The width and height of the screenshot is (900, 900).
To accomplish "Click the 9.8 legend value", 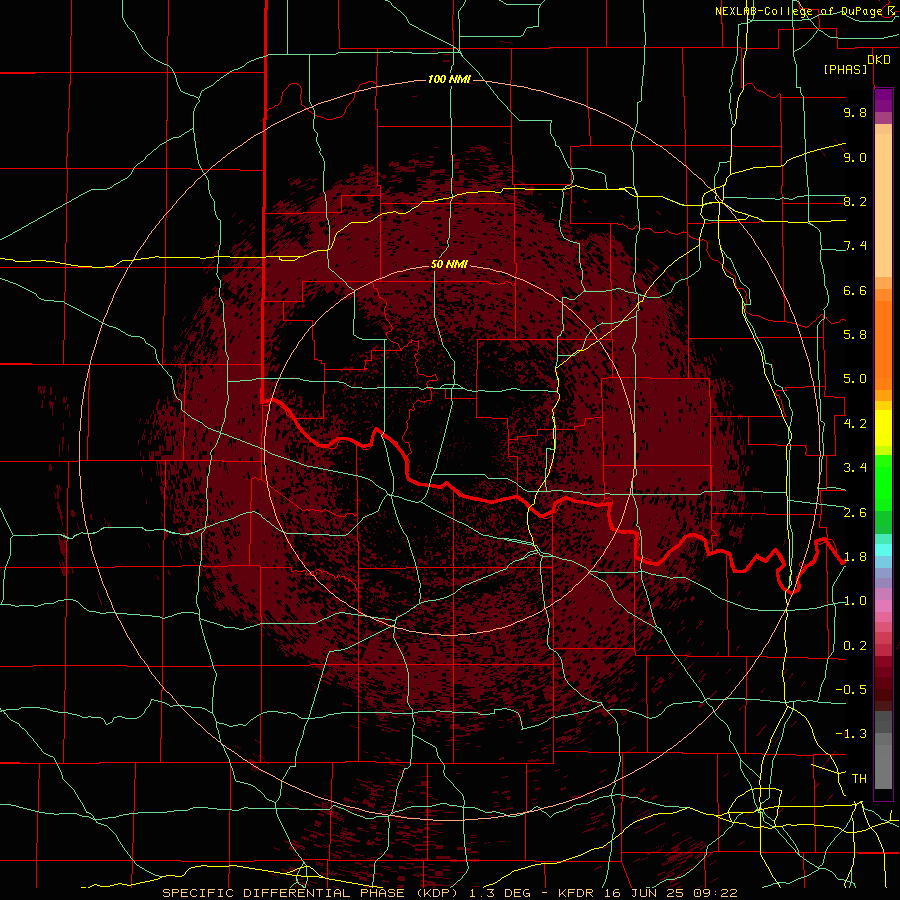I will point(855,112).
